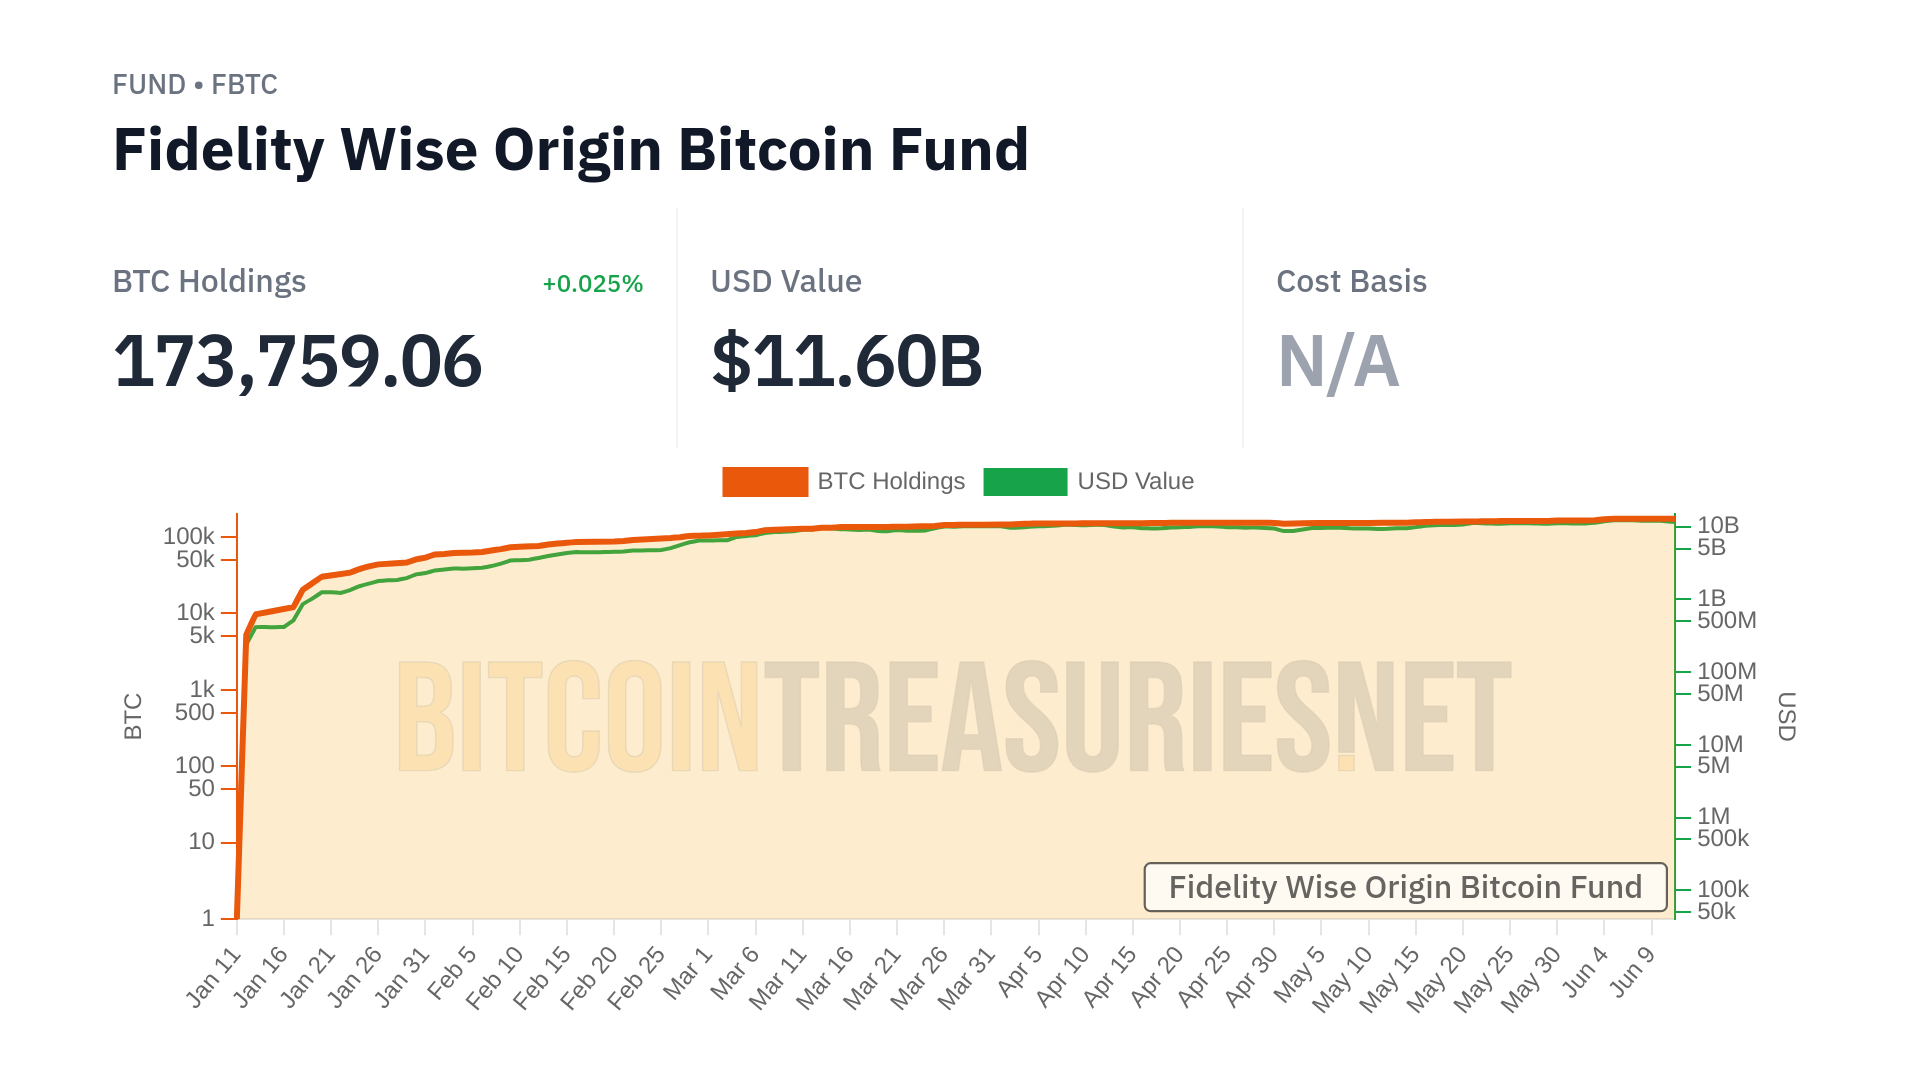
Task: Click the Fidelity Wise Origin Bitcoin Fund heading
Action: point(571,150)
